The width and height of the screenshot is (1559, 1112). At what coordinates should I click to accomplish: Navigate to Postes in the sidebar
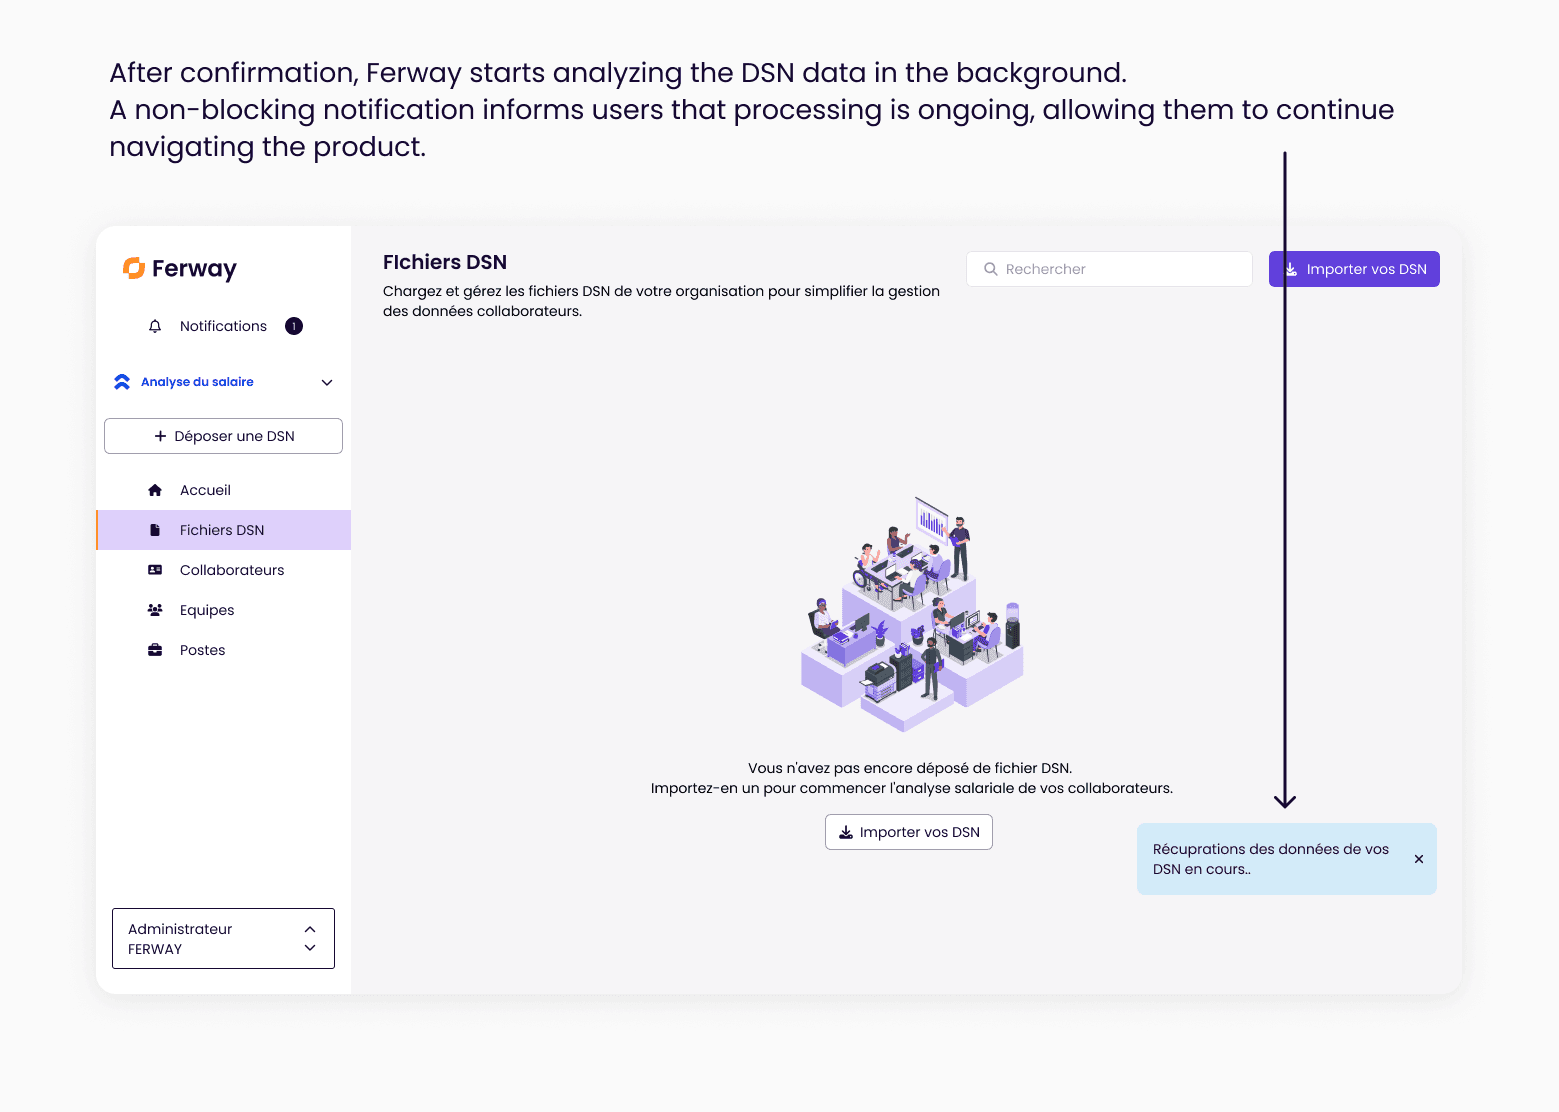[224, 650]
